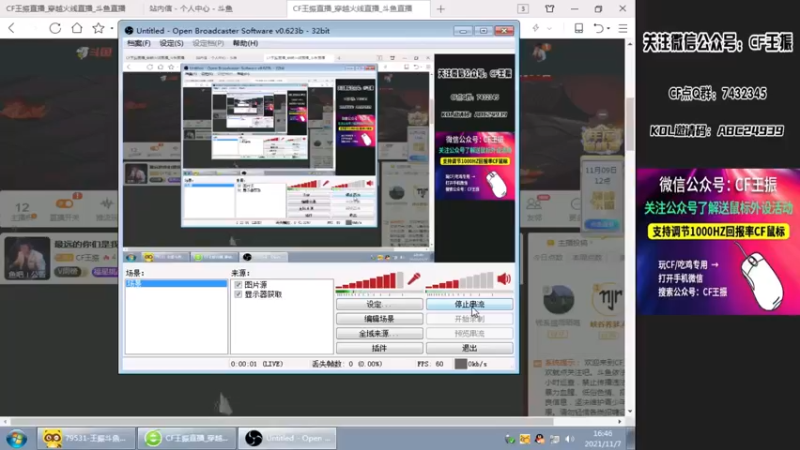
Task: Open a new browser tab with plus icon
Action: (x=441, y=9)
